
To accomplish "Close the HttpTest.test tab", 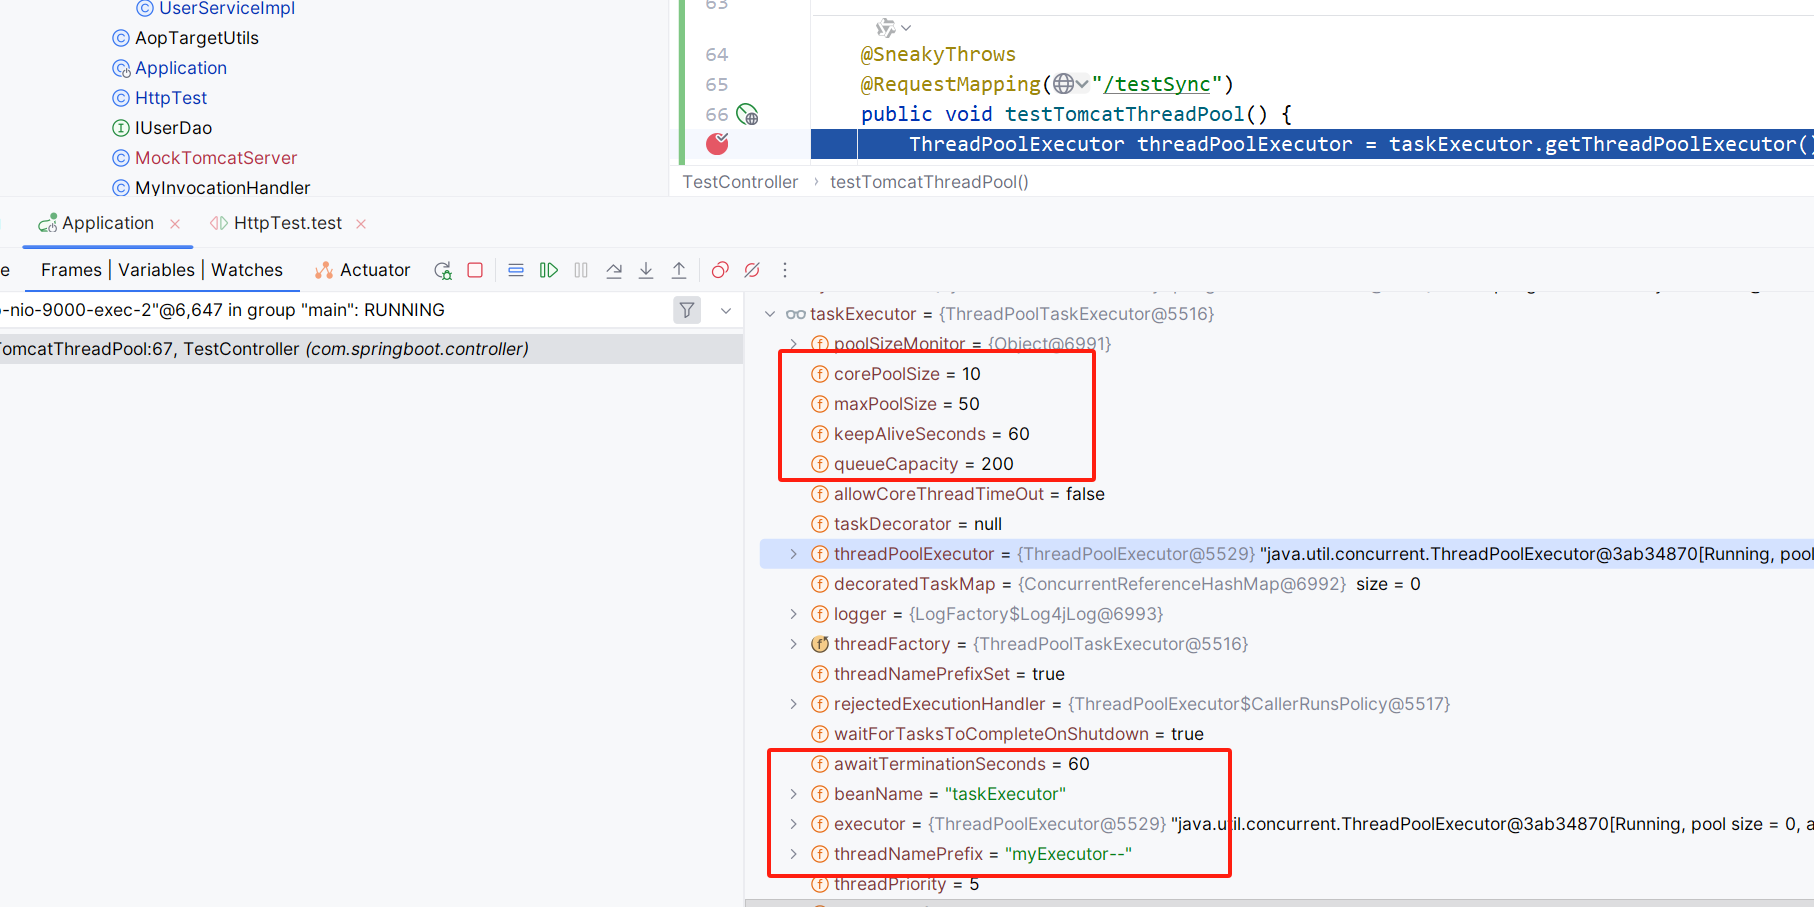I will point(361,224).
